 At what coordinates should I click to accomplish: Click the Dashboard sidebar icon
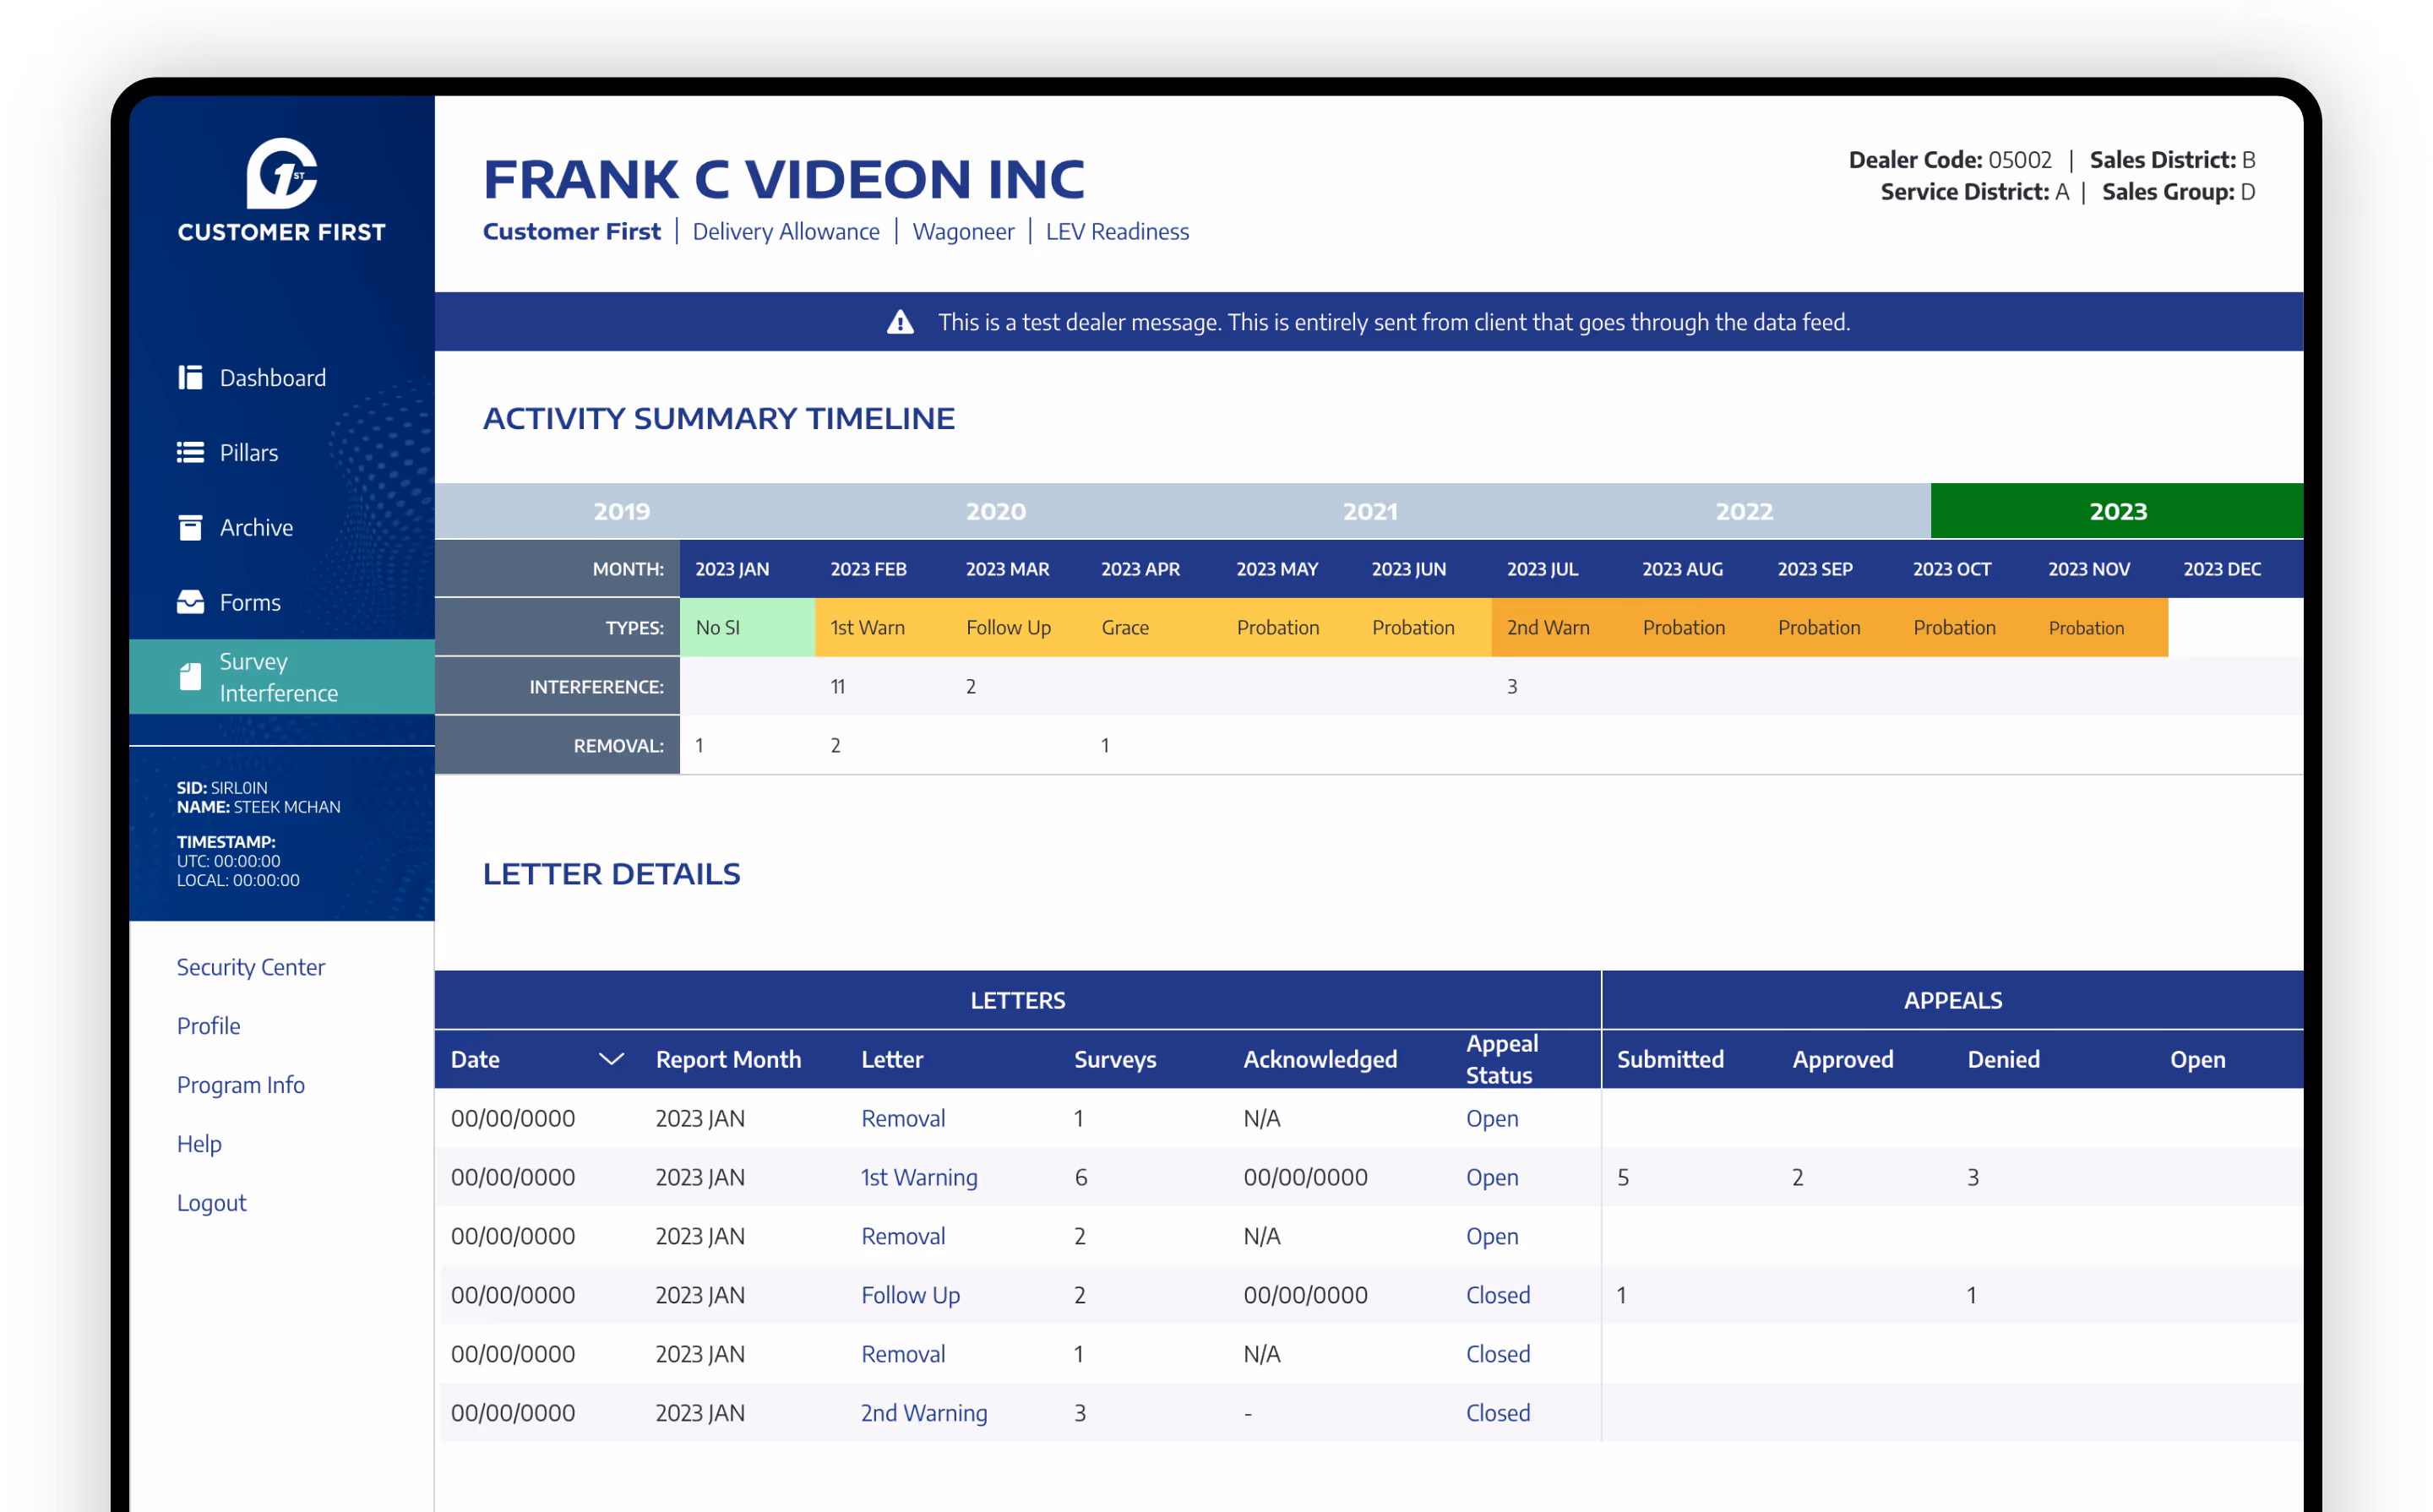pyautogui.click(x=190, y=377)
